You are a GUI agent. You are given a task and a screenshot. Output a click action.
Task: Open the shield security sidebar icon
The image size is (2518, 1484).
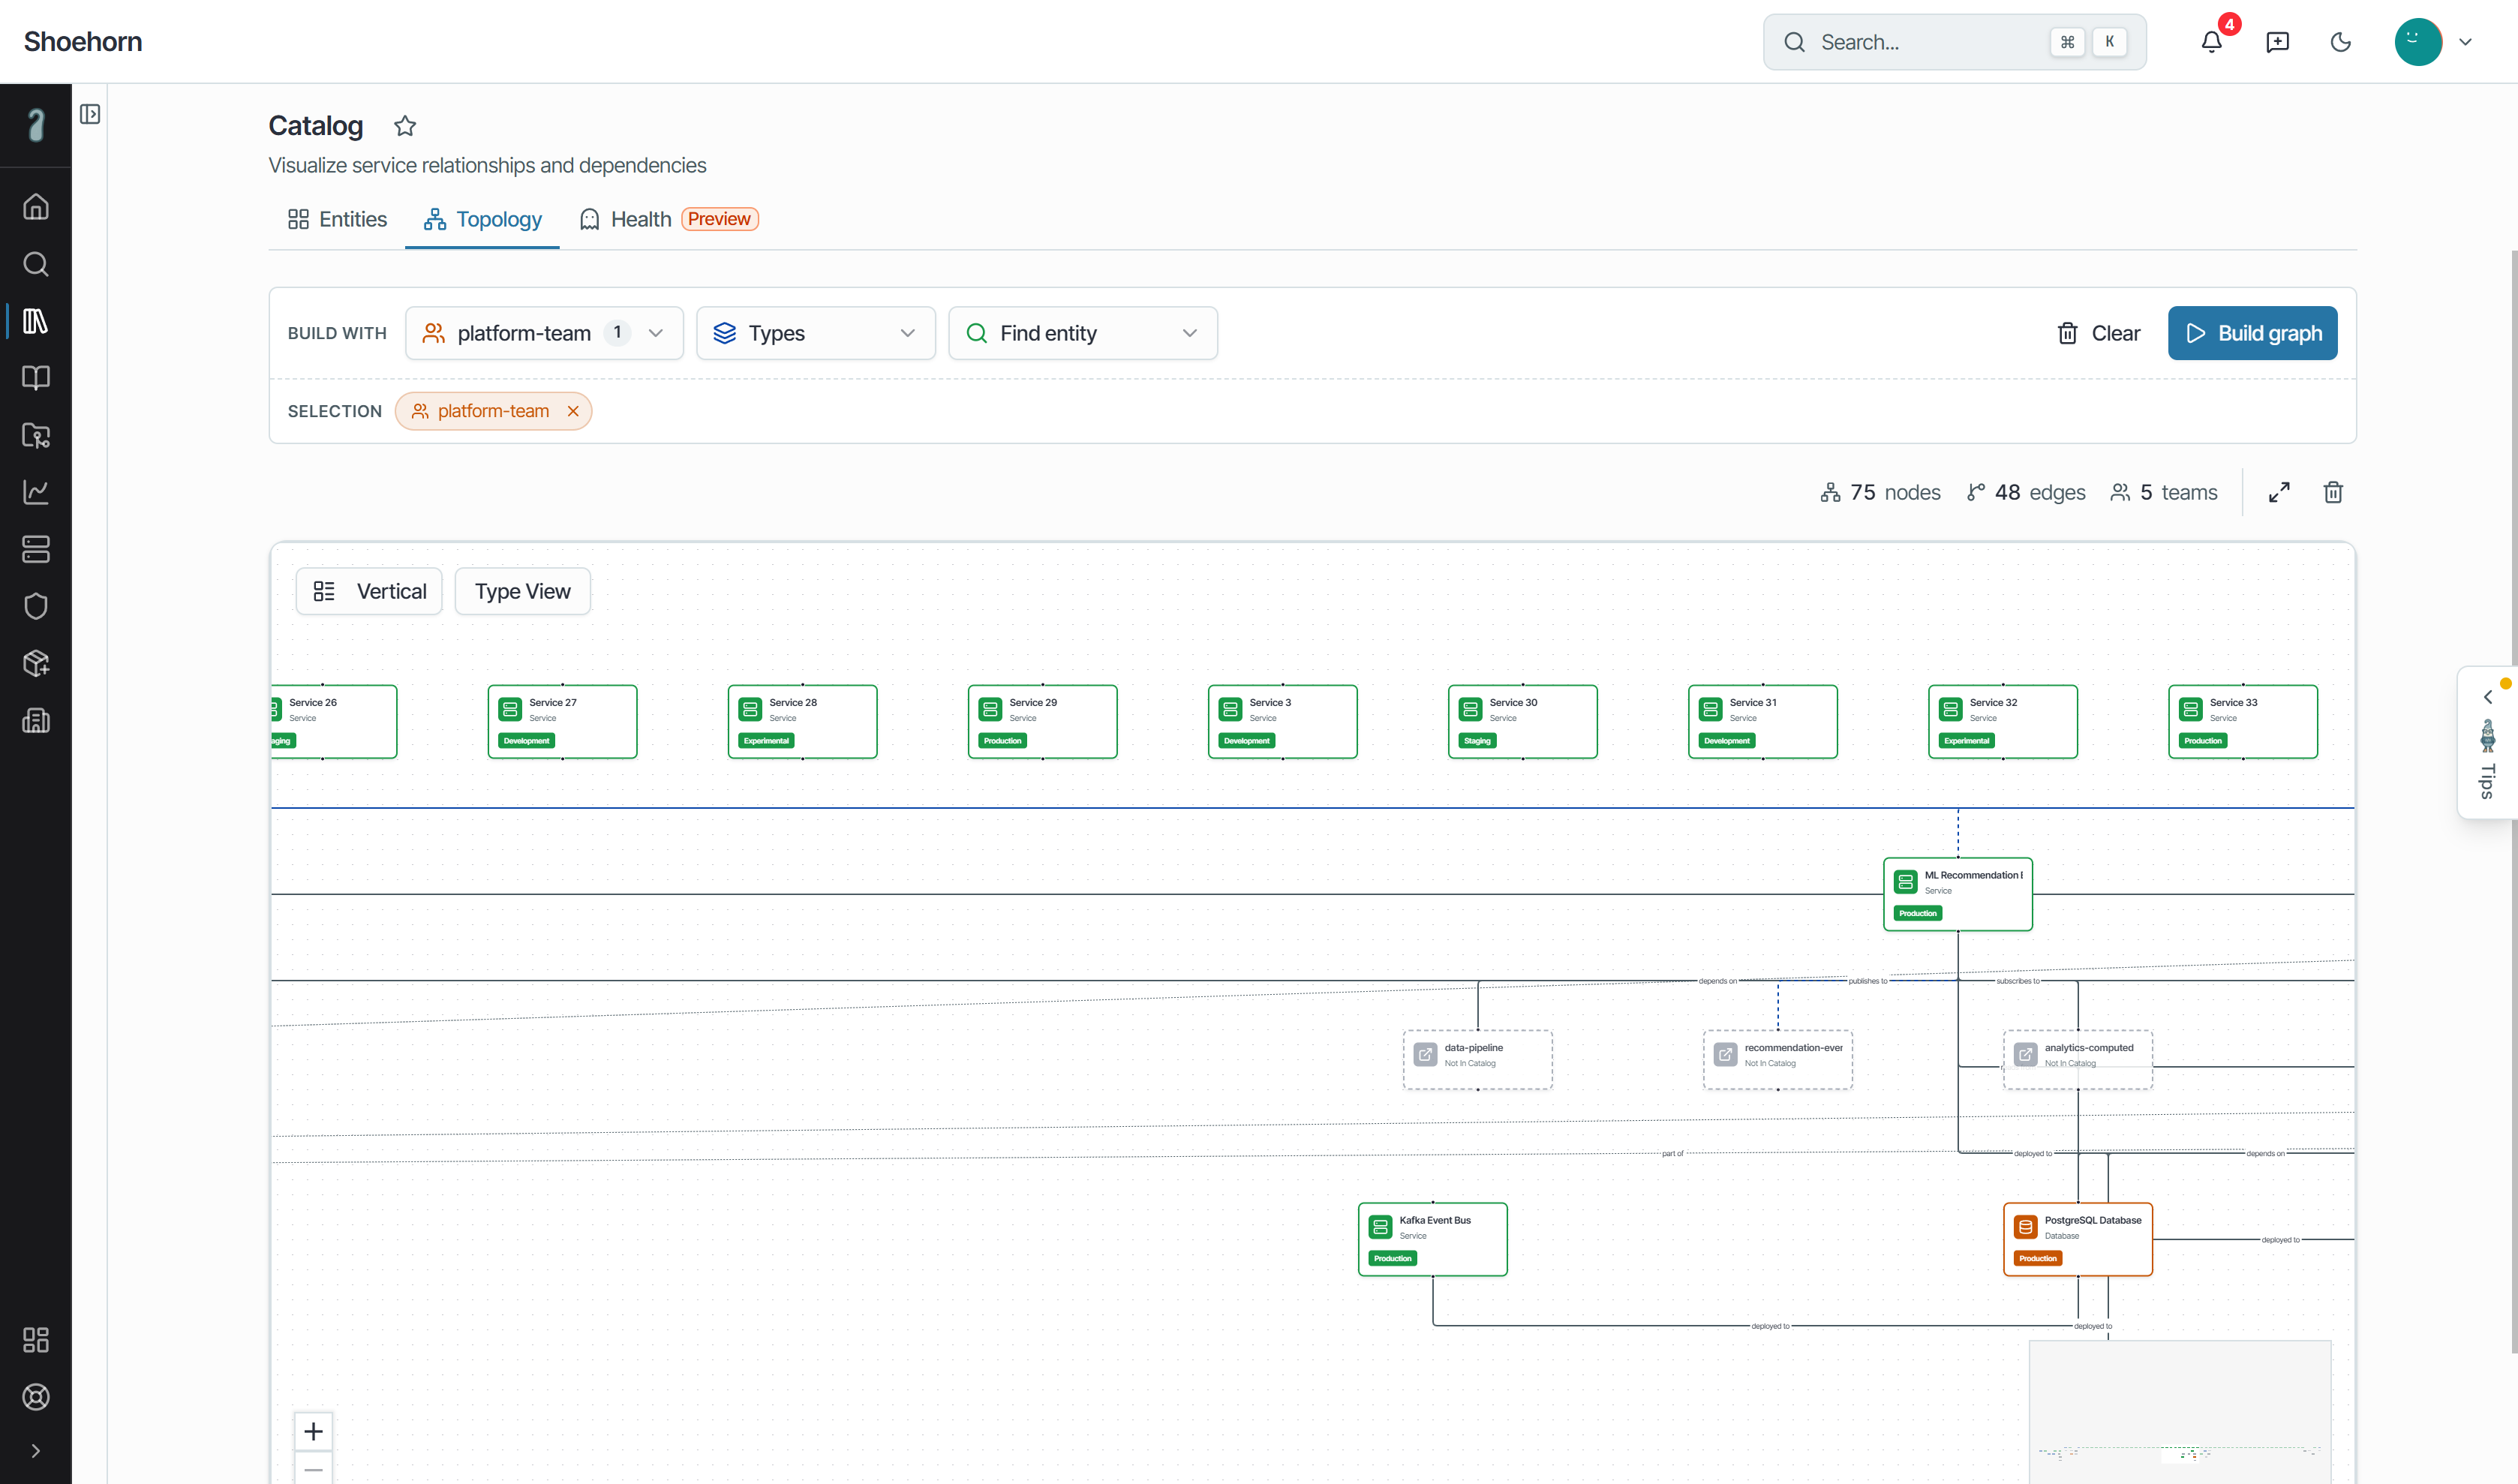[x=36, y=606]
